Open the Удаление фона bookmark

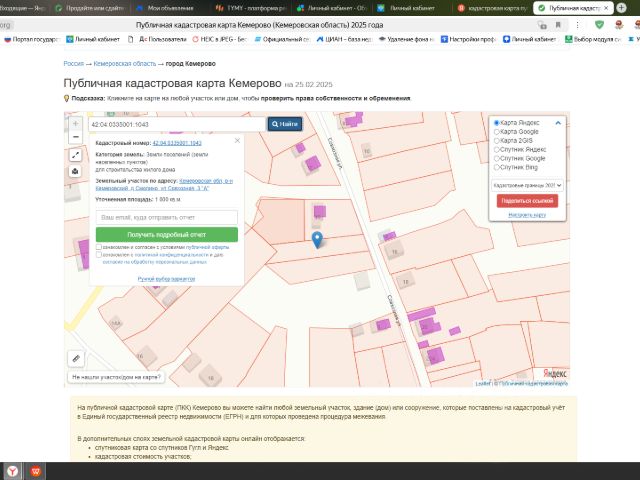point(407,39)
